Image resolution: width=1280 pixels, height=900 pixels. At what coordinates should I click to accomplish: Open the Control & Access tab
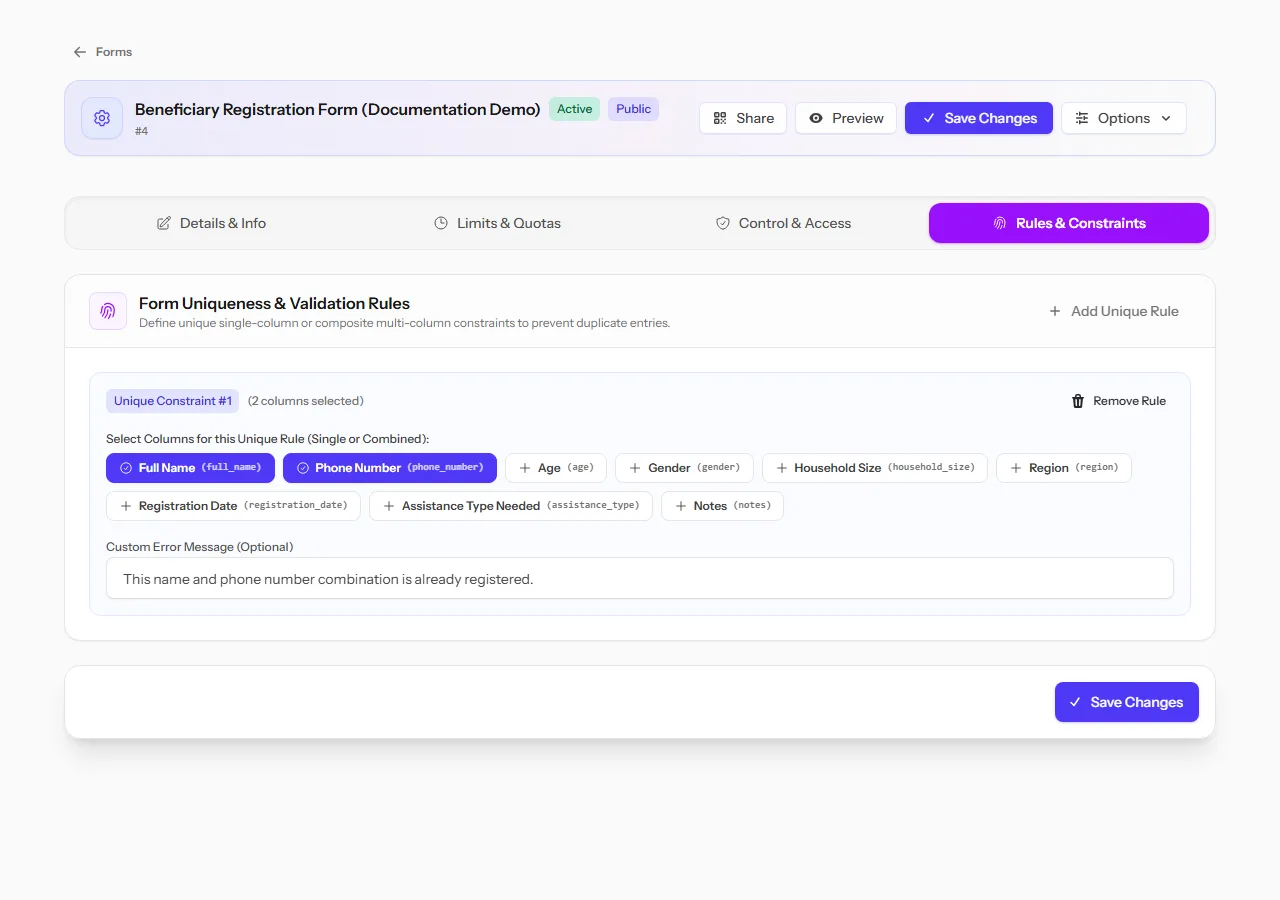click(784, 223)
